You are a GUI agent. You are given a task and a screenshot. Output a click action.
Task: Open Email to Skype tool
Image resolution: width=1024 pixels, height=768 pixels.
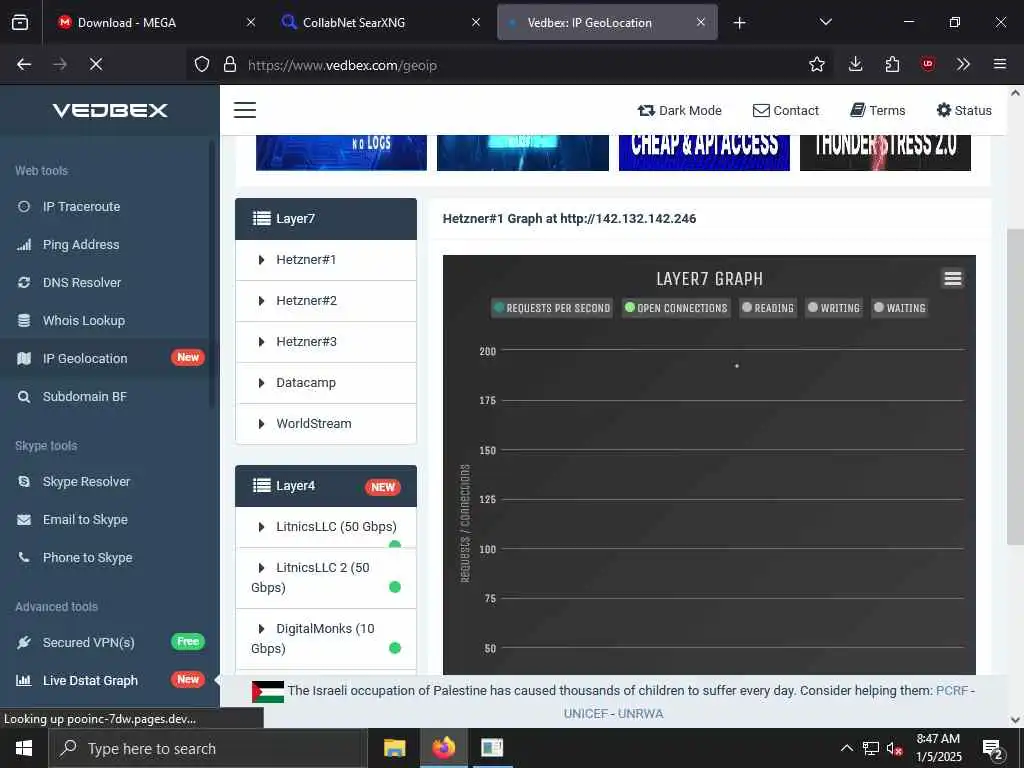pos(72,519)
